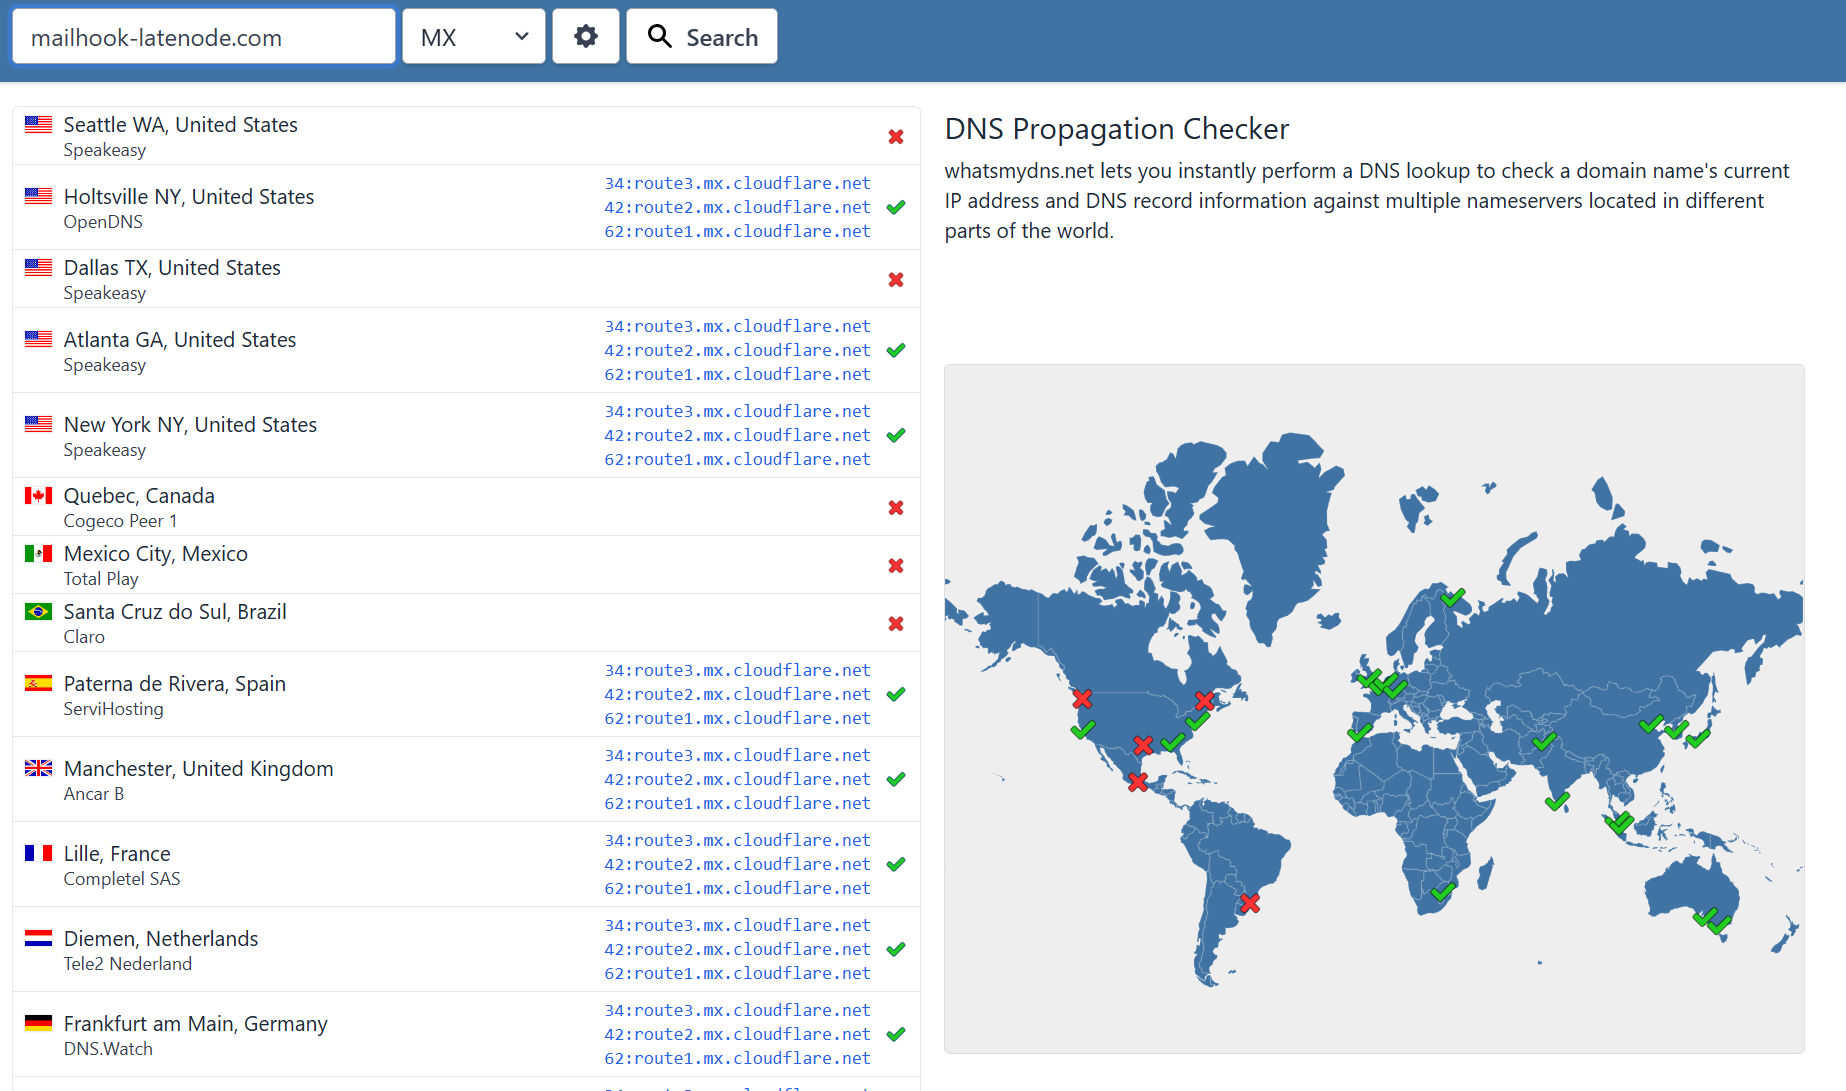Select the DNS.Watch provider text
Screen dimensions: 1846x1091
pos(108,1049)
